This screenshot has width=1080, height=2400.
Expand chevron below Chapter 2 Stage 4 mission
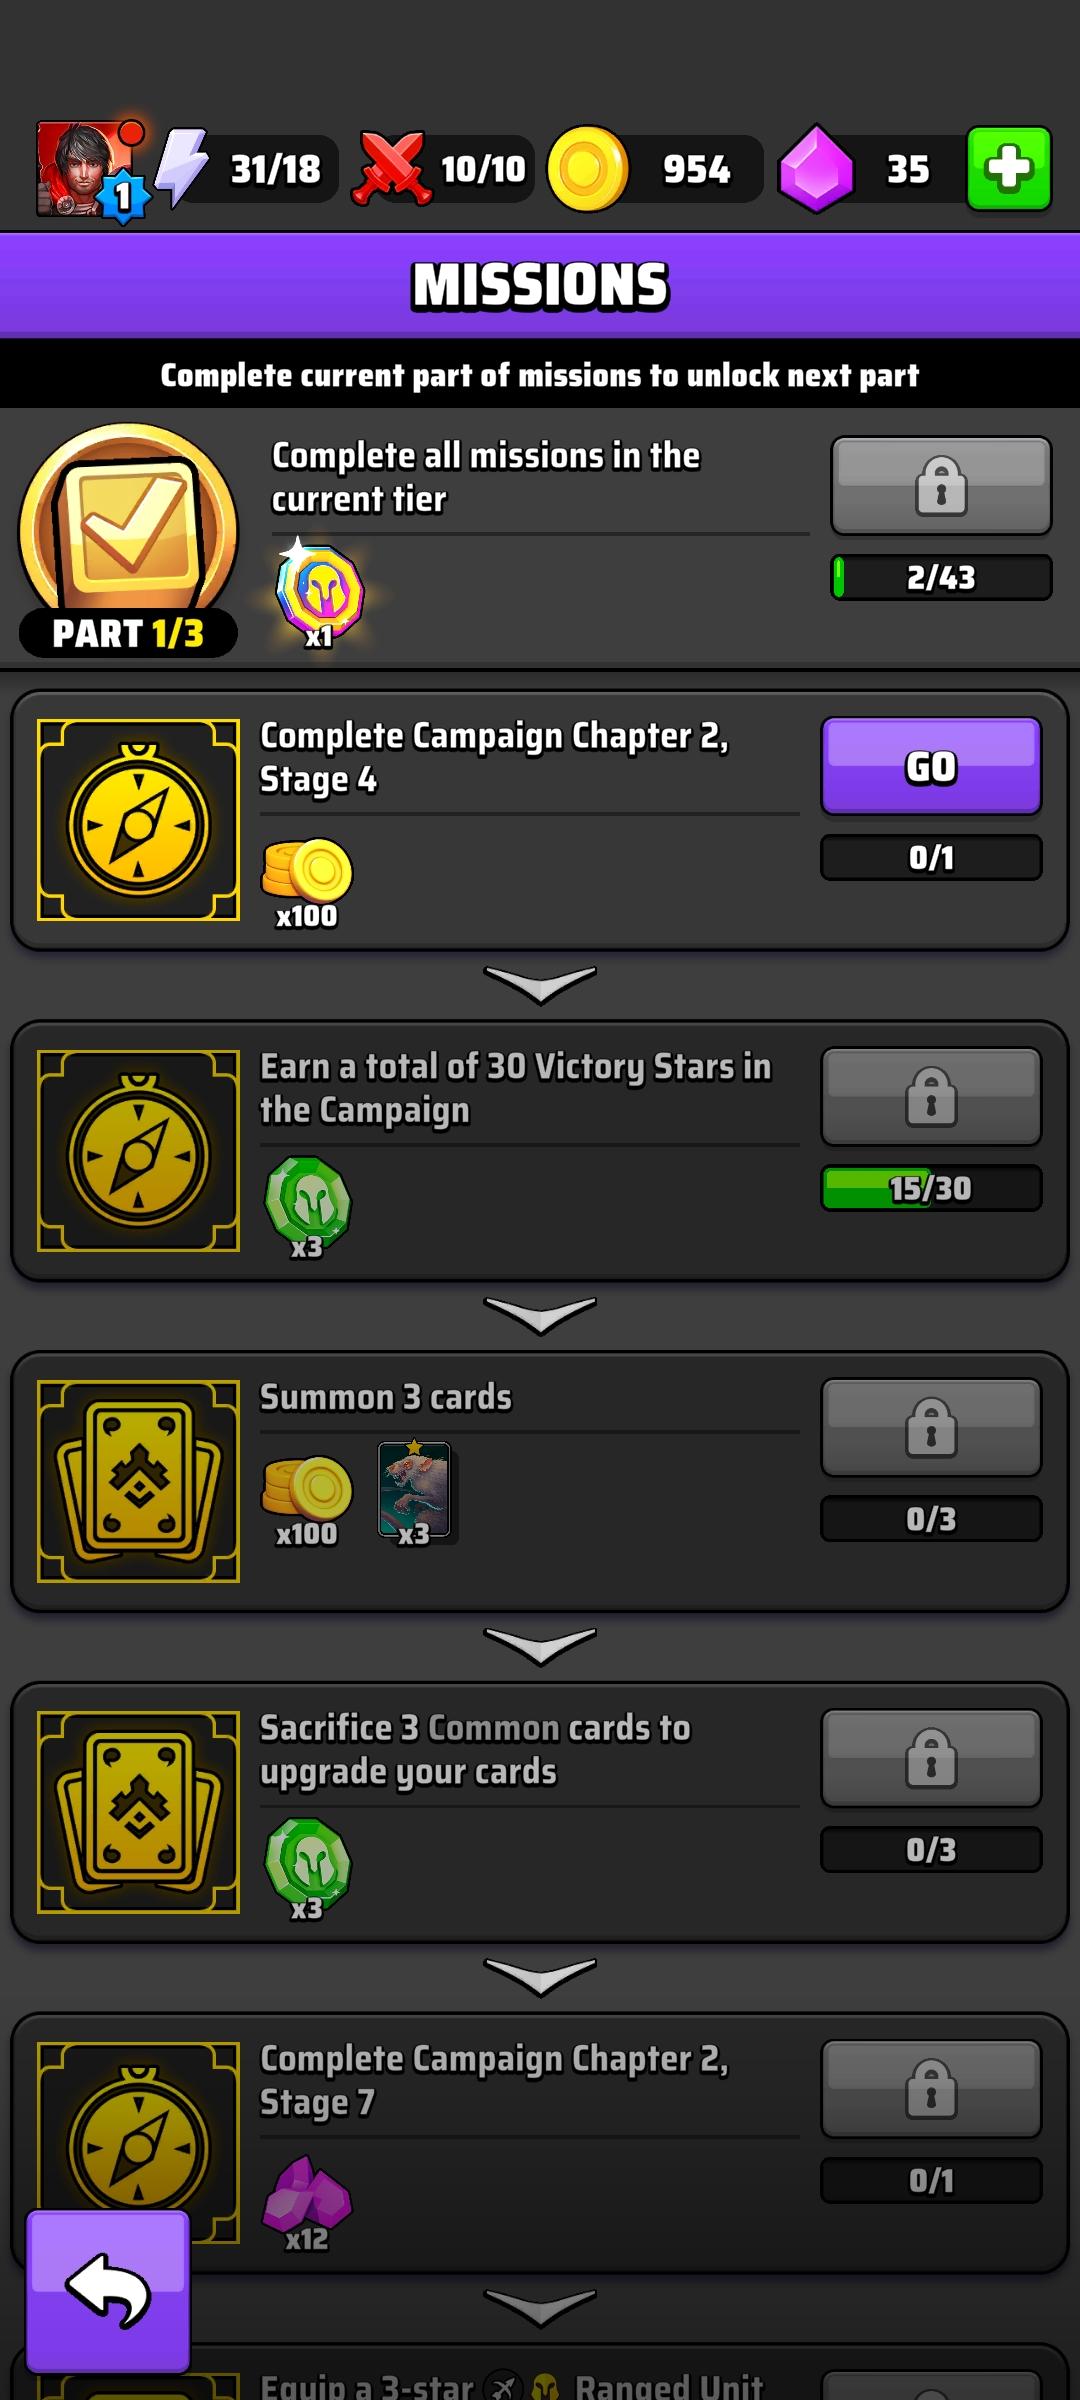click(540, 984)
